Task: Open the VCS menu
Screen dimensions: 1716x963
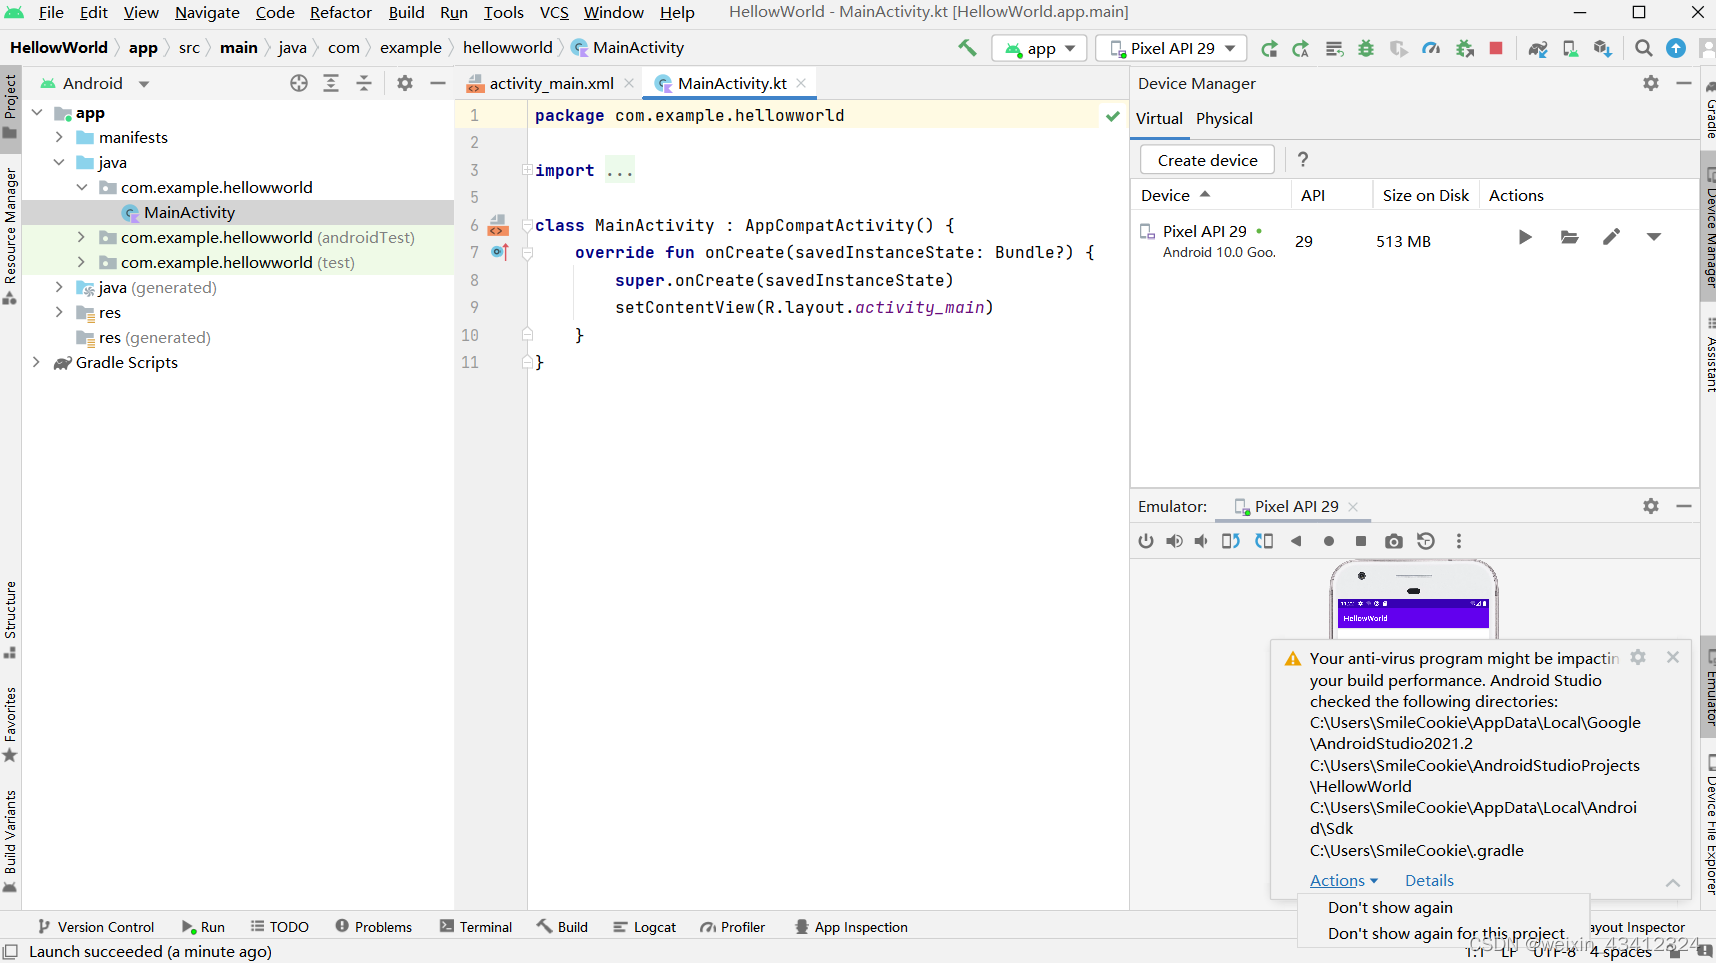Action: click(554, 12)
